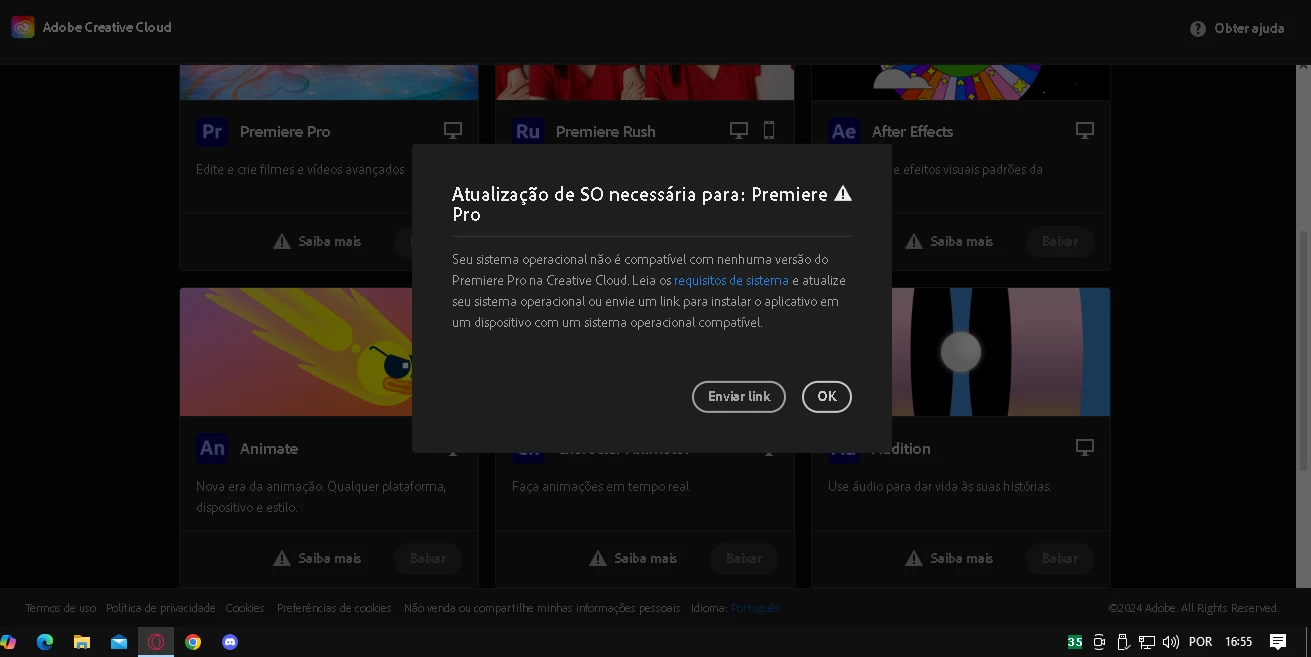Click the mobile phone icon on Premiere Rush card
The image size is (1311, 657).
click(769, 131)
